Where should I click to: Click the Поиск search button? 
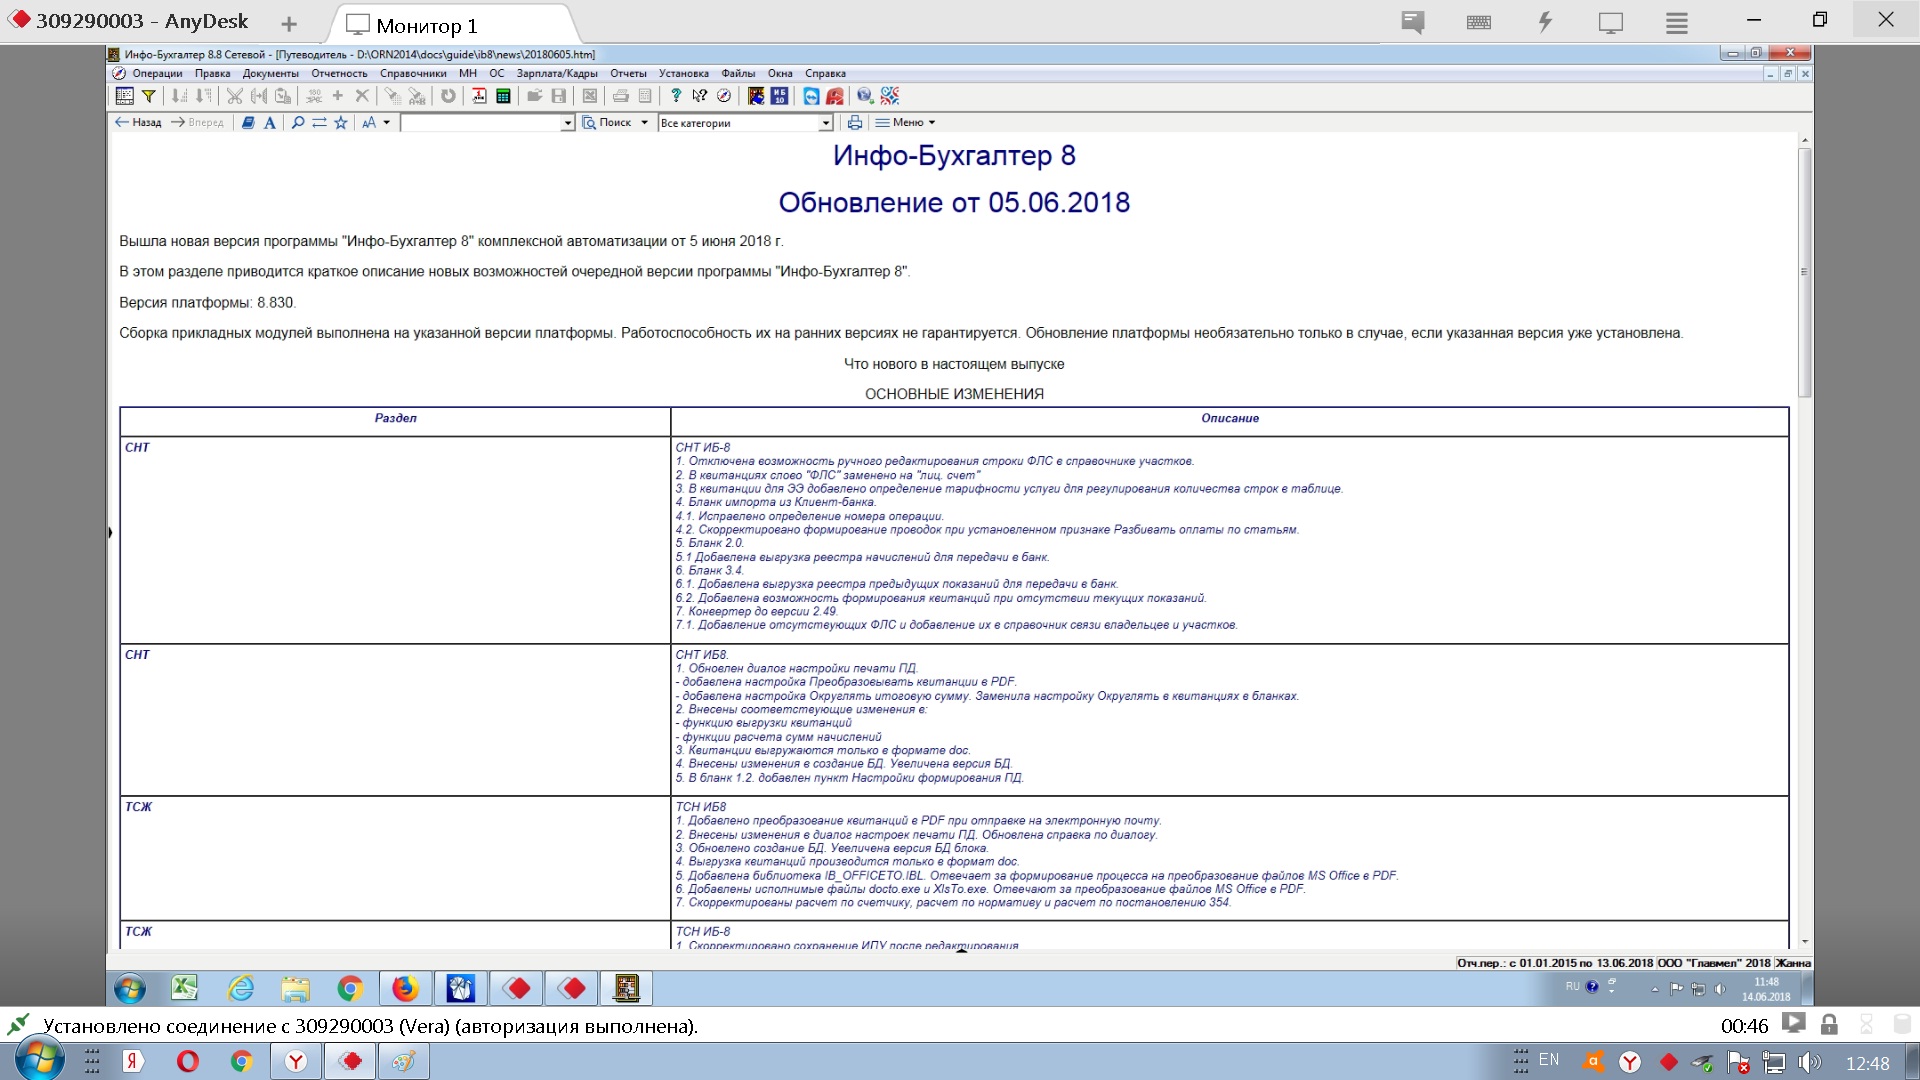[608, 123]
